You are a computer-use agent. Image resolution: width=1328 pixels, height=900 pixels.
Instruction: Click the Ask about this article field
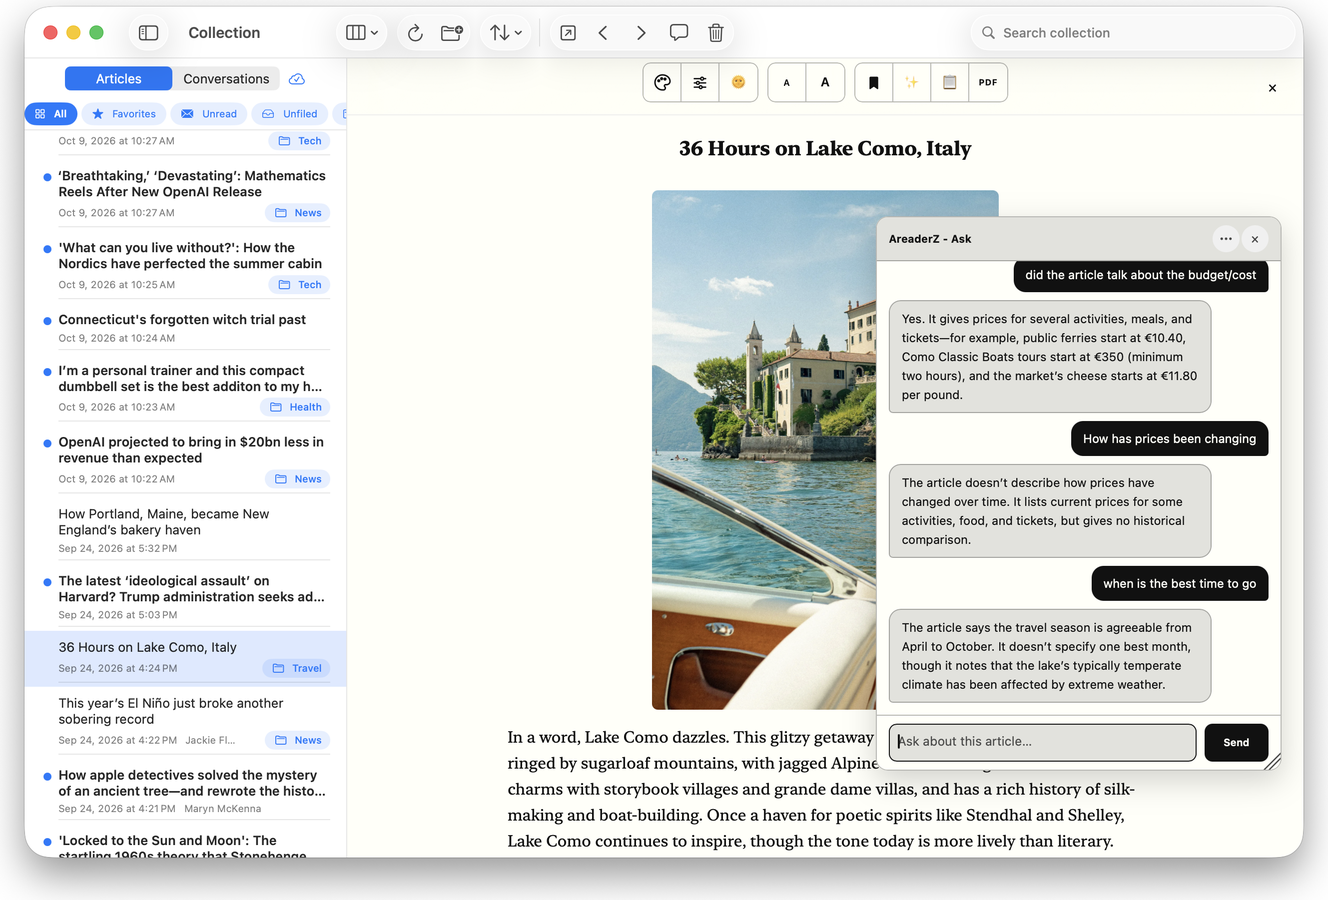pyautogui.click(x=1042, y=742)
